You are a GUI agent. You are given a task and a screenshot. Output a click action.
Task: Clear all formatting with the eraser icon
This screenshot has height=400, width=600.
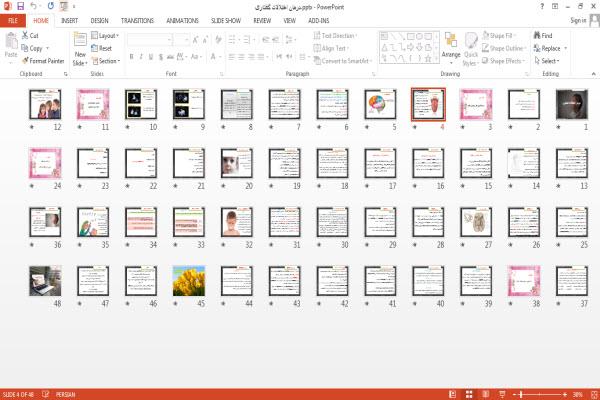(218, 40)
